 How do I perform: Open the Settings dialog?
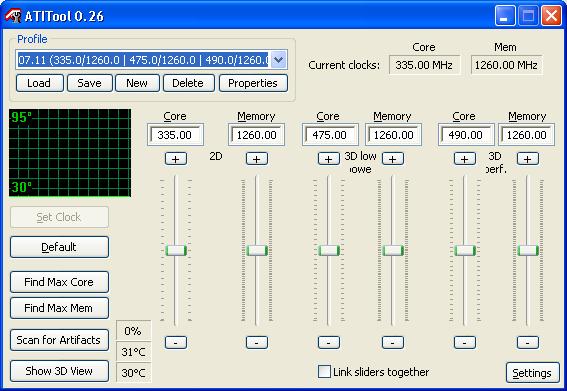coord(532,373)
